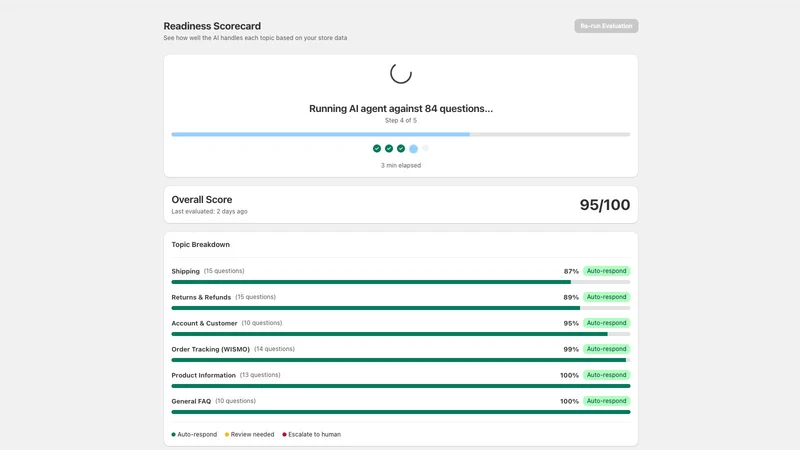Image resolution: width=800 pixels, height=450 pixels.
Task: Click the Readiness Scorecard title
Action: (212, 26)
